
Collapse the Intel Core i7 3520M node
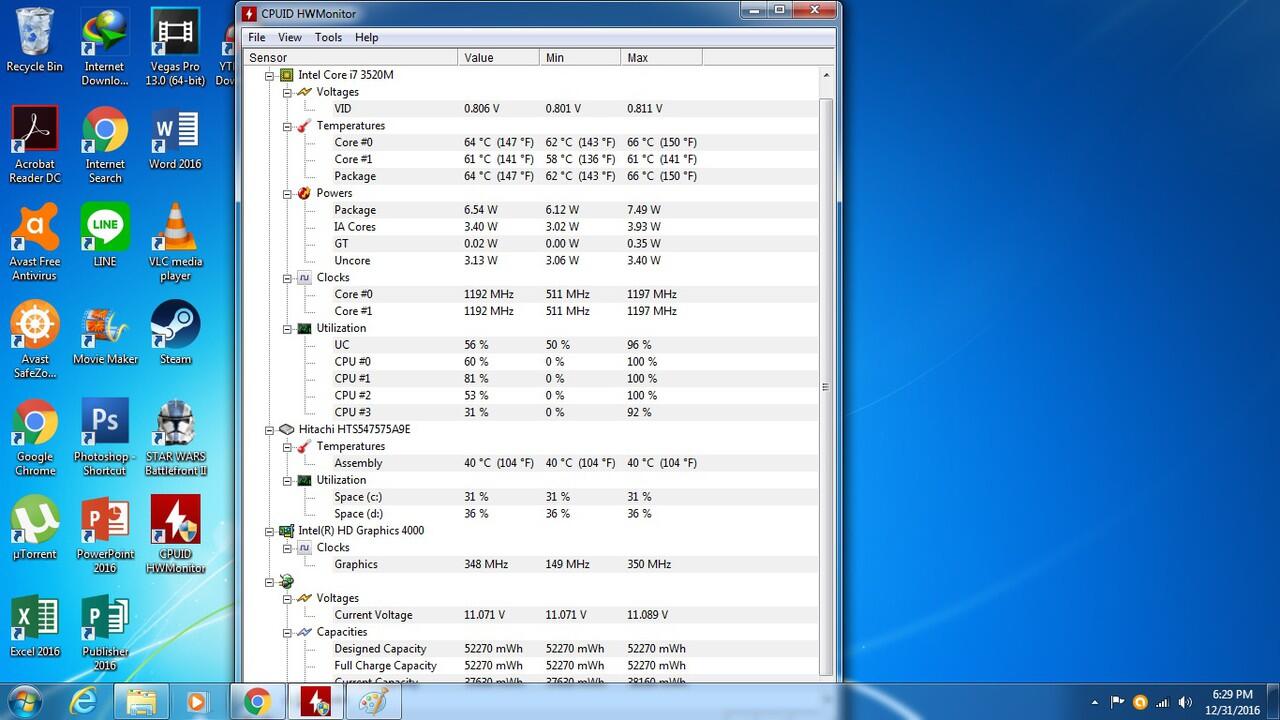pyautogui.click(x=269, y=75)
